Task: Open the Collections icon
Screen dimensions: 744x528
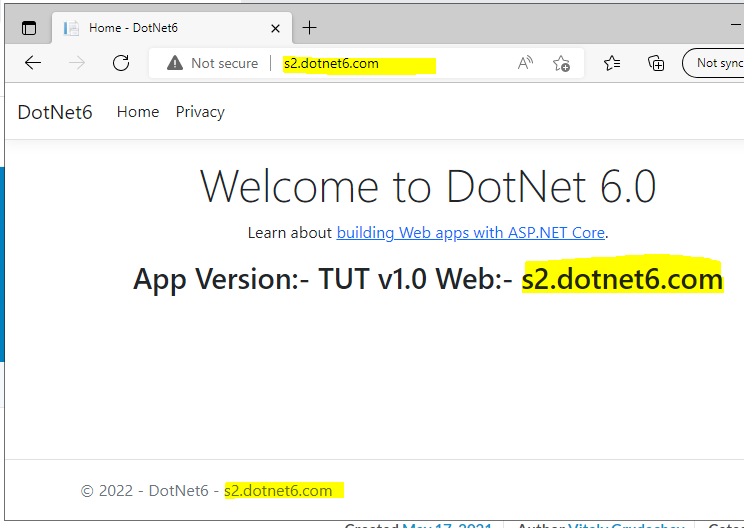Action: tap(656, 63)
